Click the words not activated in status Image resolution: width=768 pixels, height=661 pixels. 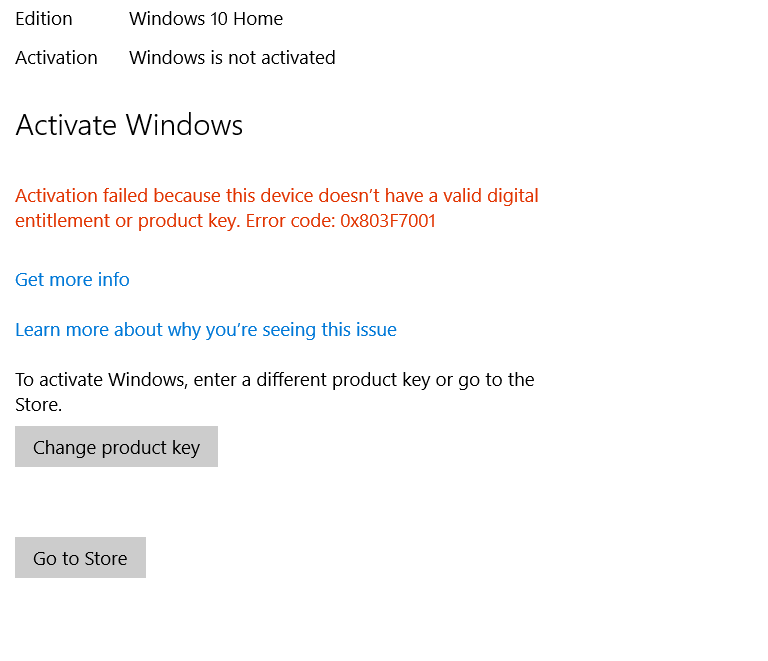(282, 58)
